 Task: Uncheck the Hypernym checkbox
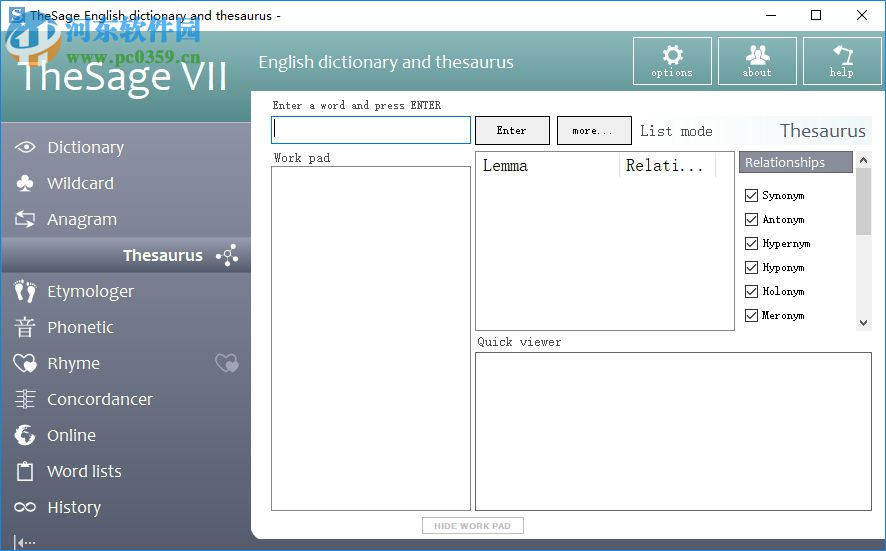pyautogui.click(x=752, y=244)
